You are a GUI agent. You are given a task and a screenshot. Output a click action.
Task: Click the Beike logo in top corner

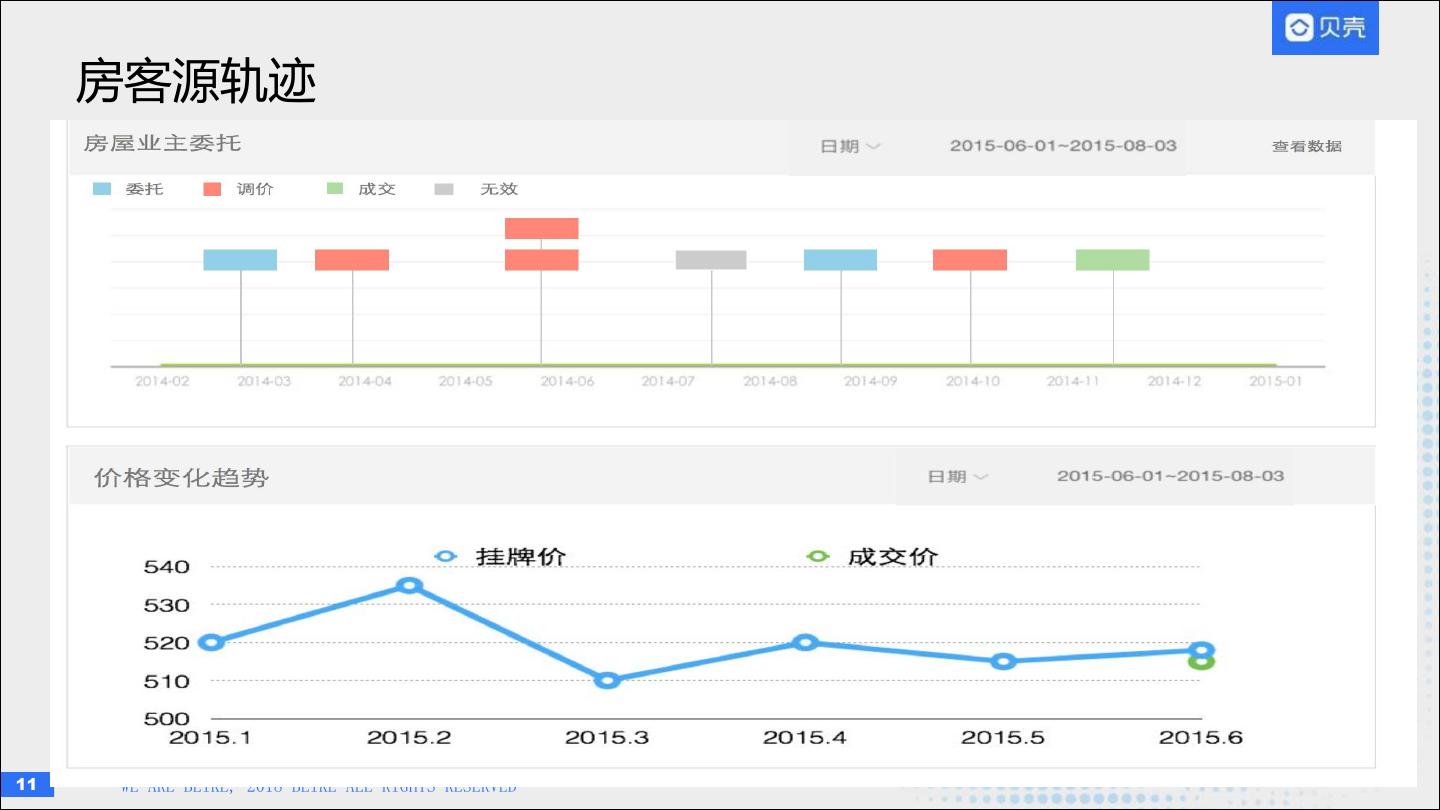point(1324,28)
